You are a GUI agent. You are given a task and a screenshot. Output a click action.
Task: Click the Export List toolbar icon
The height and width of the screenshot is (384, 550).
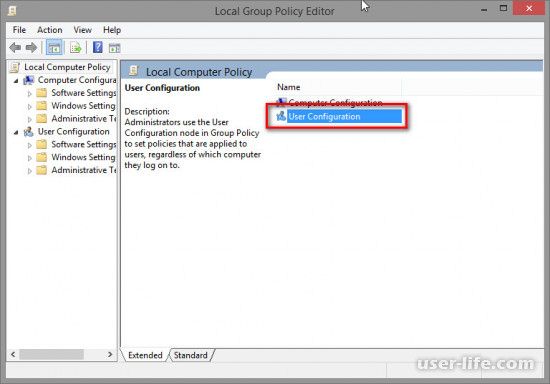76,48
